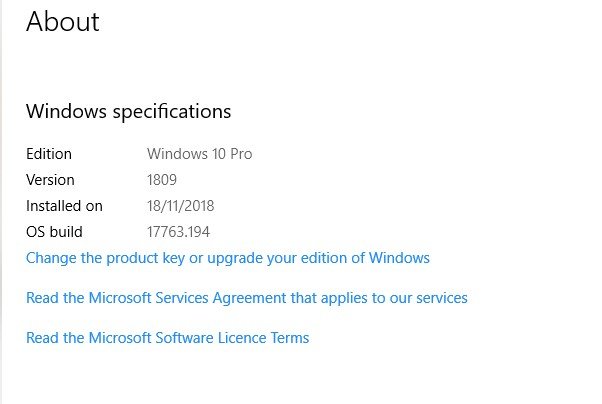Open the change product key link
The height and width of the screenshot is (404, 602).
click(x=227, y=258)
